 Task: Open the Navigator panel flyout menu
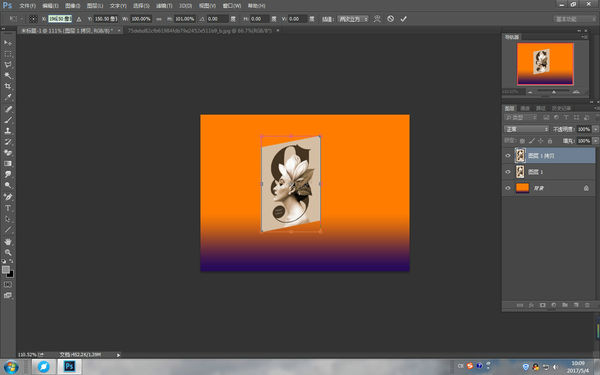point(584,37)
